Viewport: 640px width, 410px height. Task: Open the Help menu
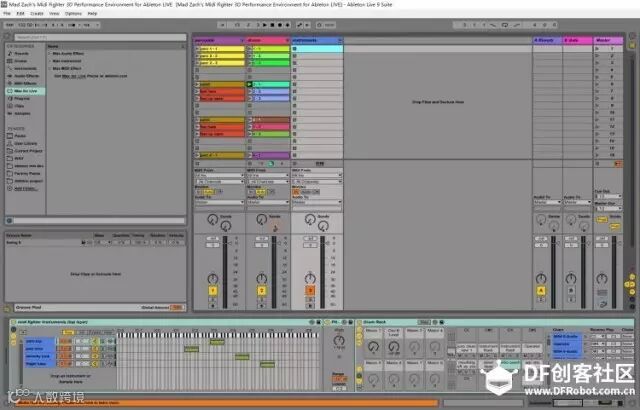click(92, 13)
